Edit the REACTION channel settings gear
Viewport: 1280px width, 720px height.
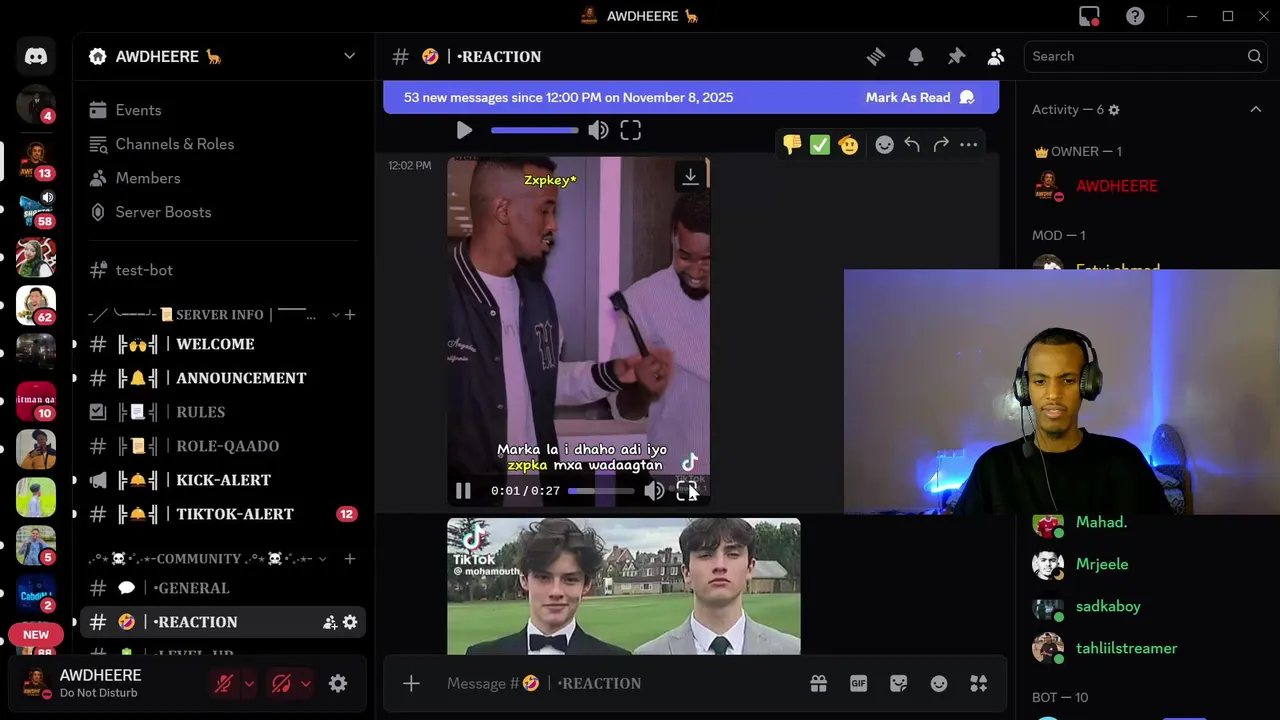coord(350,622)
